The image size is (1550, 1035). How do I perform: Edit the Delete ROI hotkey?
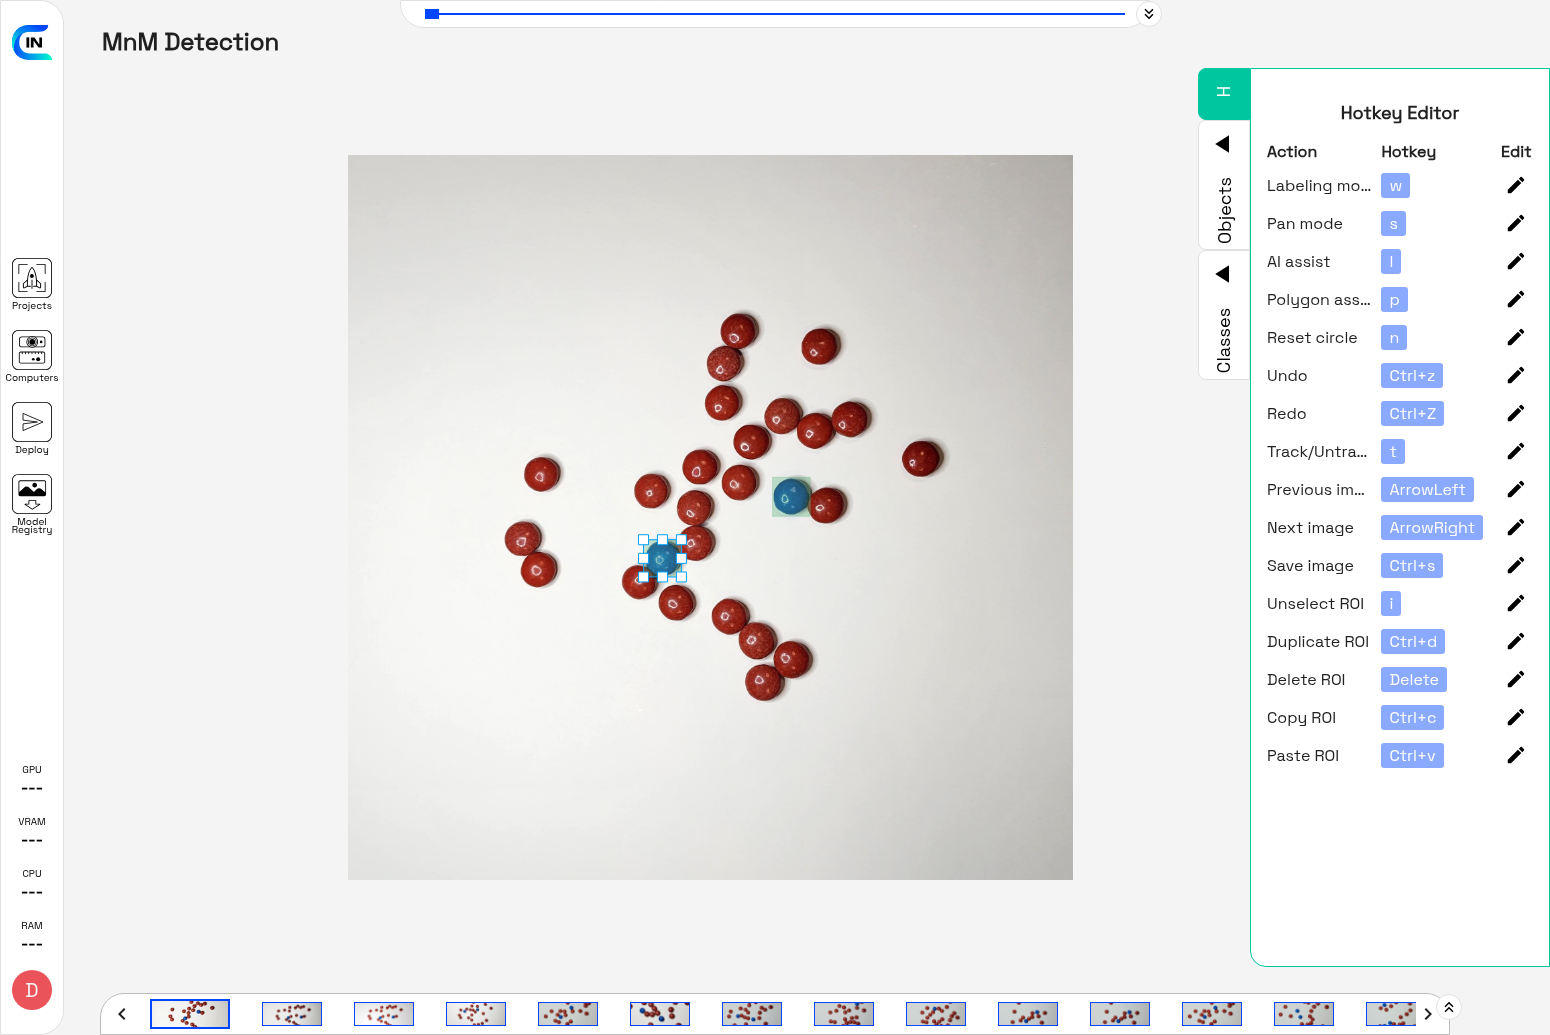[x=1515, y=680]
